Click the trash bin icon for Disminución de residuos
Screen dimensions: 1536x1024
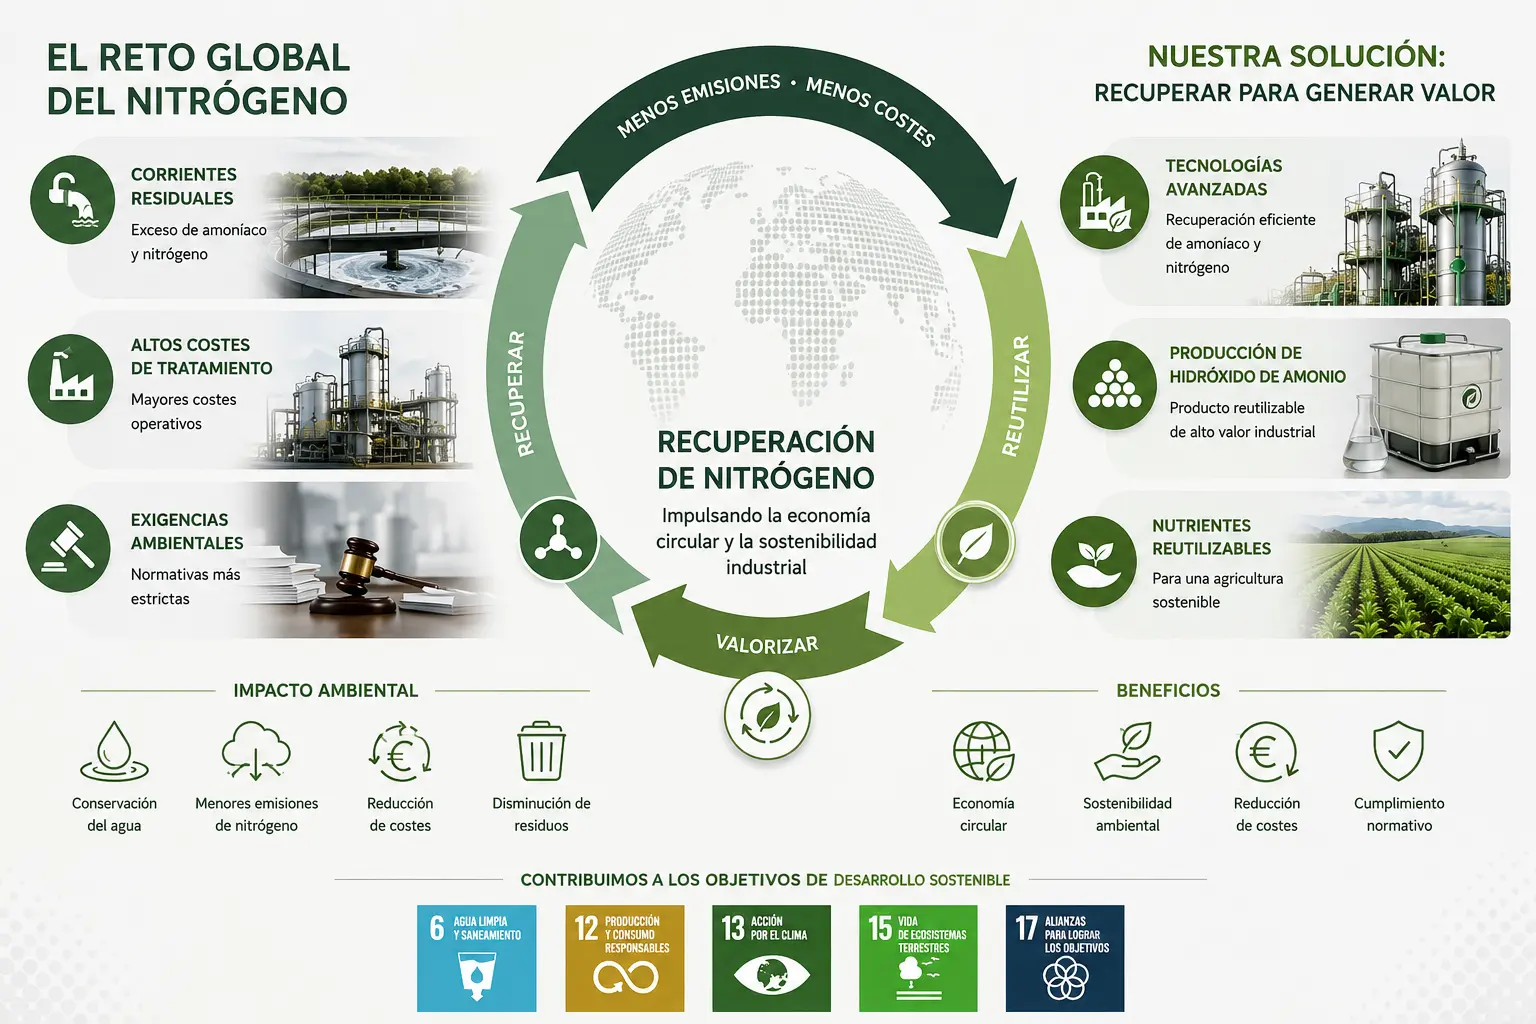click(541, 752)
